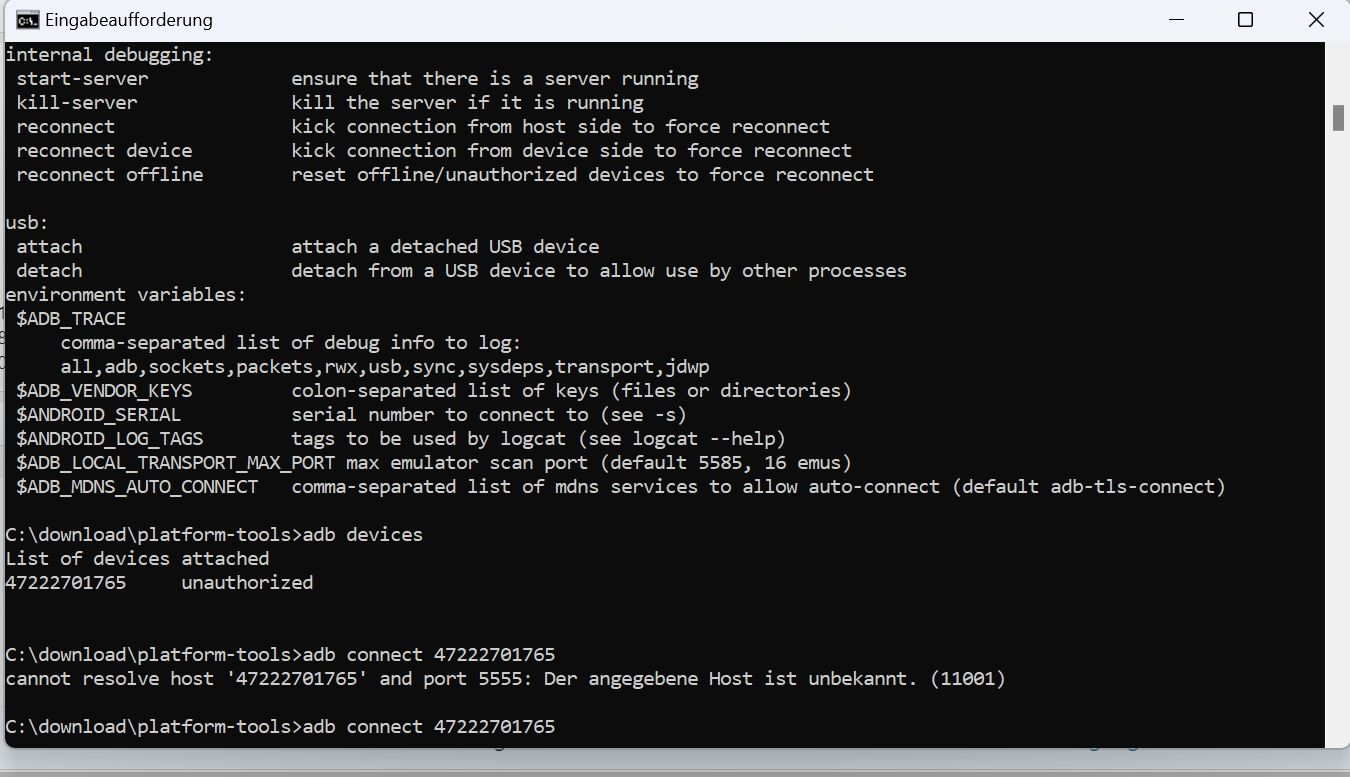Click the vertical scrollbar thumb
1350x777 pixels.
1338,117
